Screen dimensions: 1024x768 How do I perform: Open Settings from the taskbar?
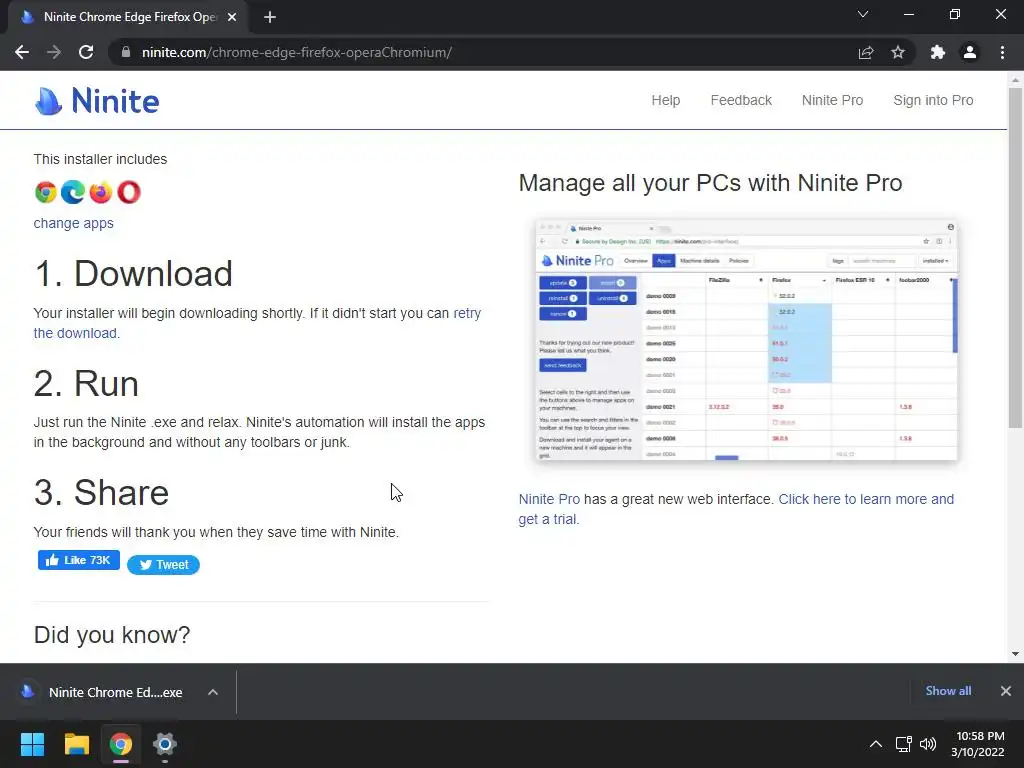coord(165,744)
